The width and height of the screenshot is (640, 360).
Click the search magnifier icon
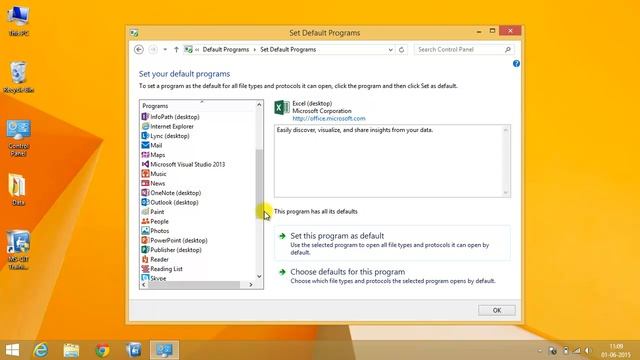click(x=508, y=49)
